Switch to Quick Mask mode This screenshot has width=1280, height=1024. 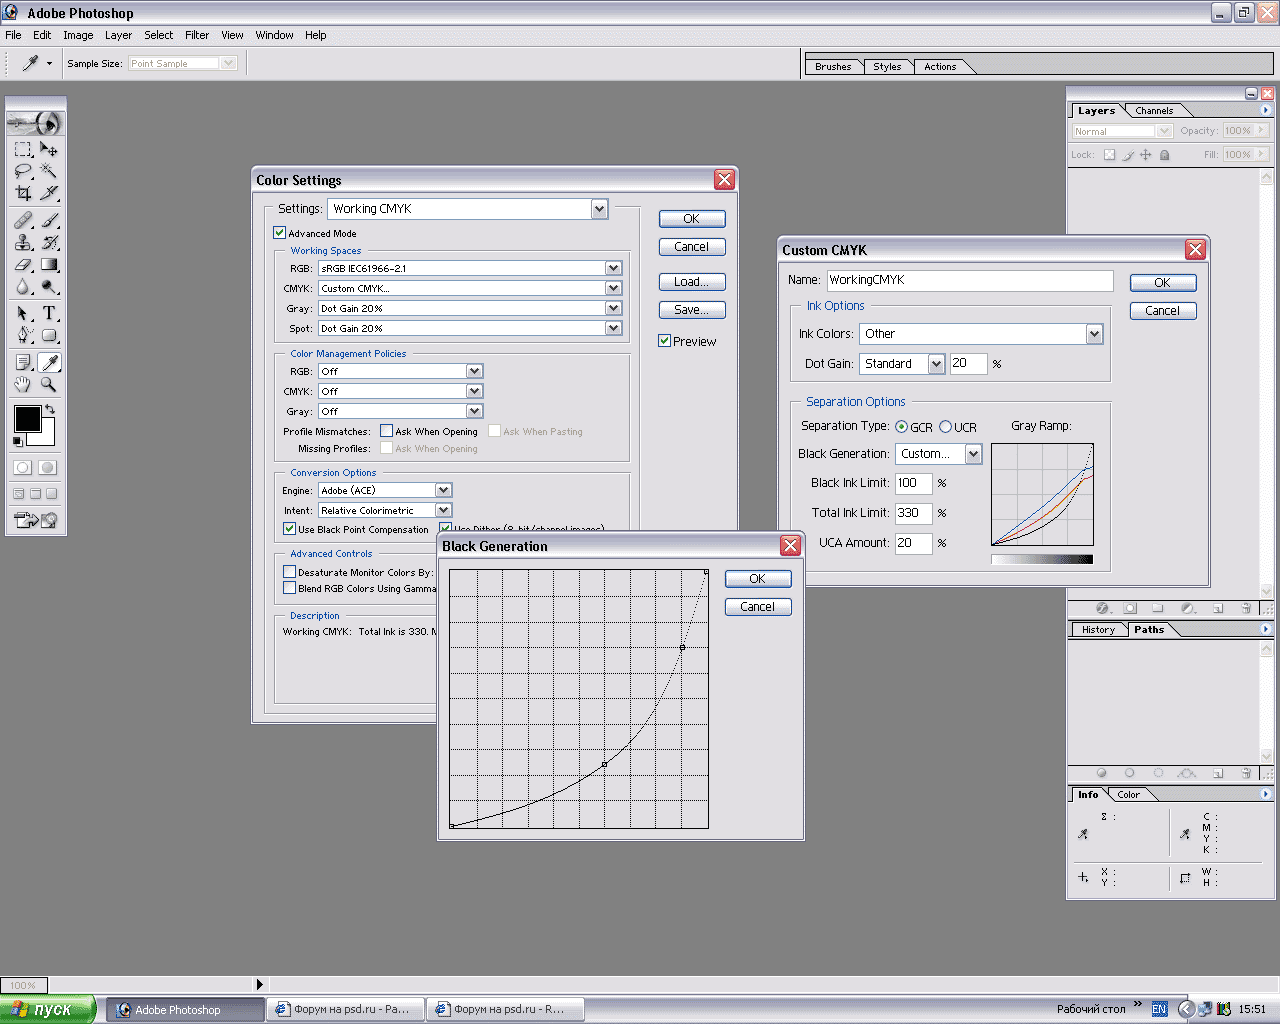click(x=47, y=467)
